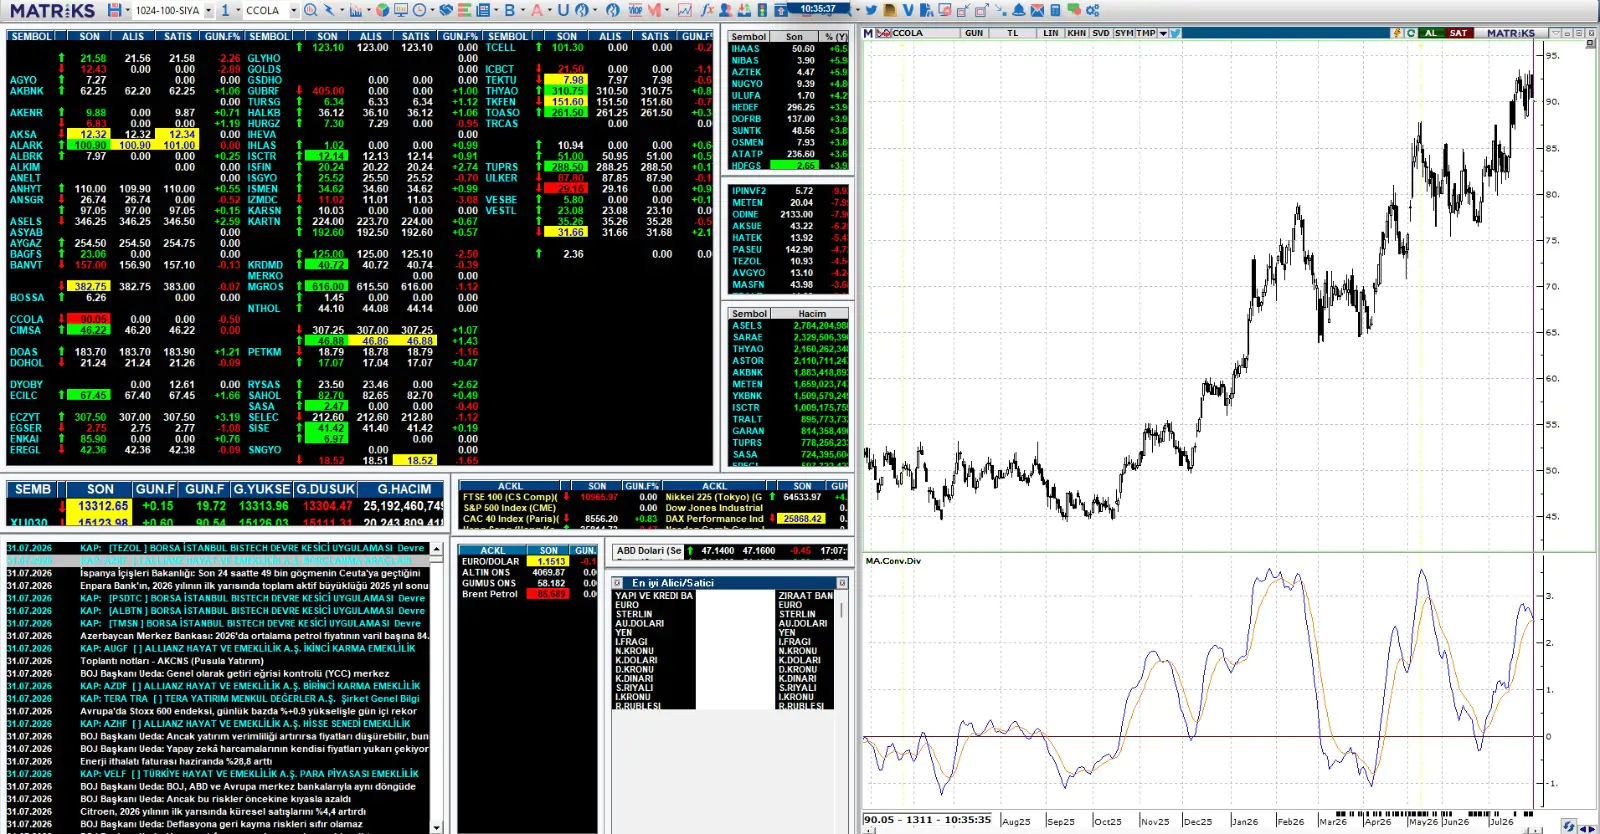Click the clock icon in toolbar
1600x834 pixels.
click(418, 10)
